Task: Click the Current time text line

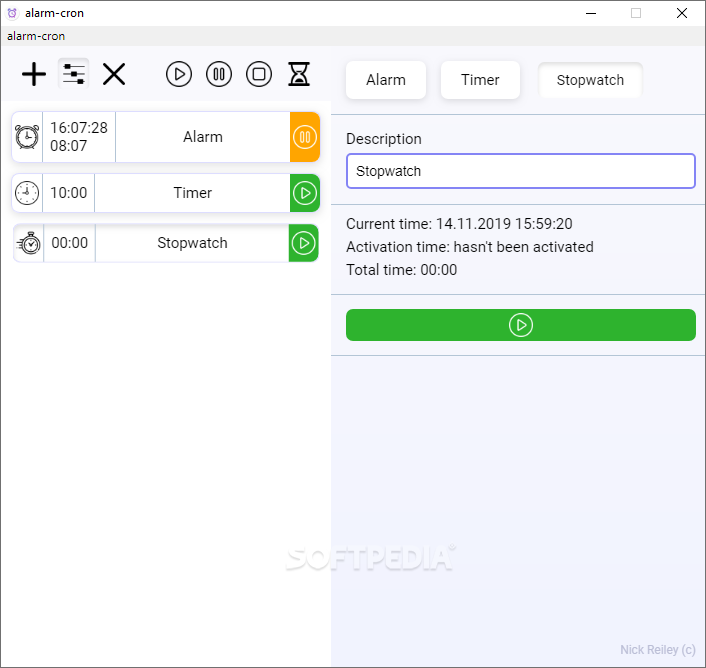Action: coord(459,224)
